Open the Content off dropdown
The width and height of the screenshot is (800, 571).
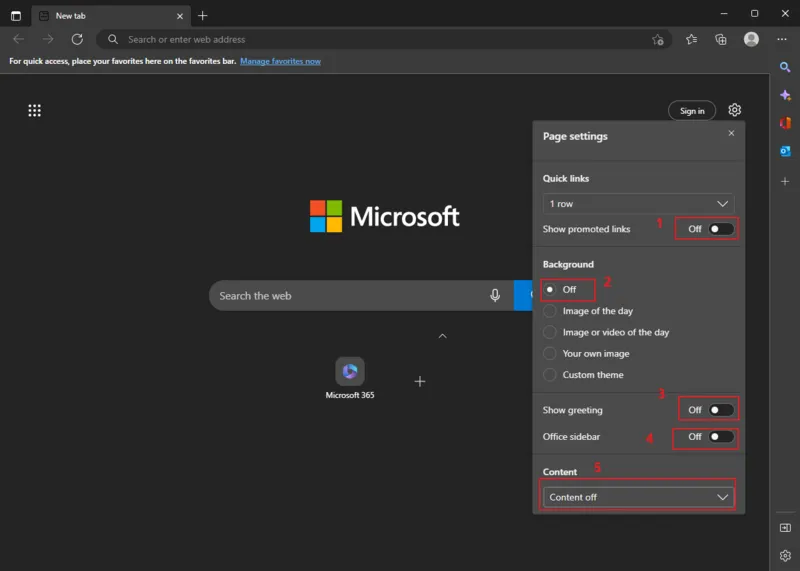[x=638, y=497]
